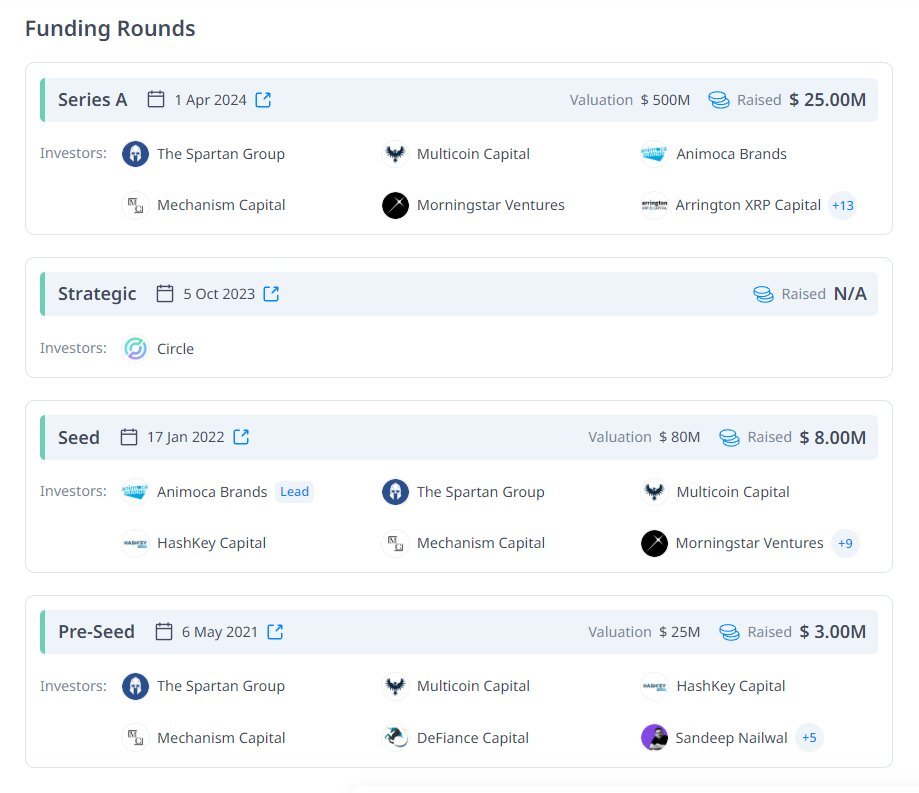Click the calendar icon beside 17 Jan 2022
The image size is (919, 793).
129,437
